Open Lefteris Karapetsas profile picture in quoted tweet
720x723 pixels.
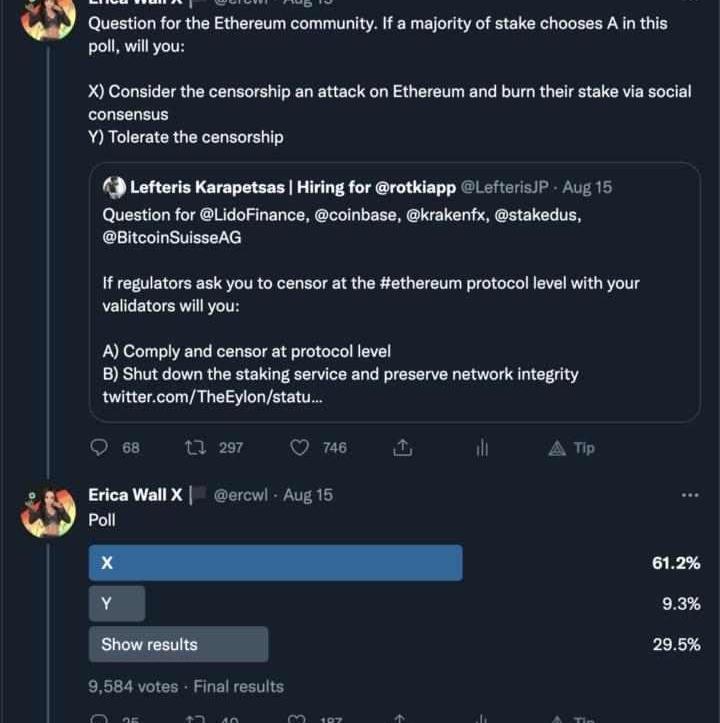(114, 188)
